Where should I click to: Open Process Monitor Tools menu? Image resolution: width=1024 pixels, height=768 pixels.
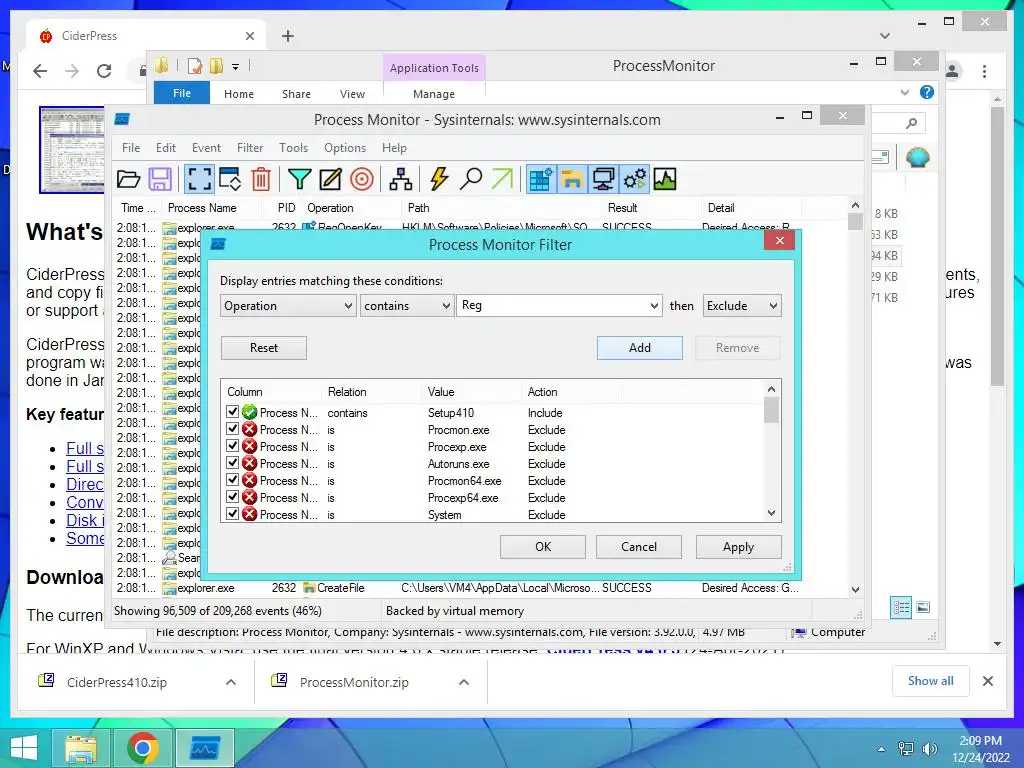pos(293,148)
